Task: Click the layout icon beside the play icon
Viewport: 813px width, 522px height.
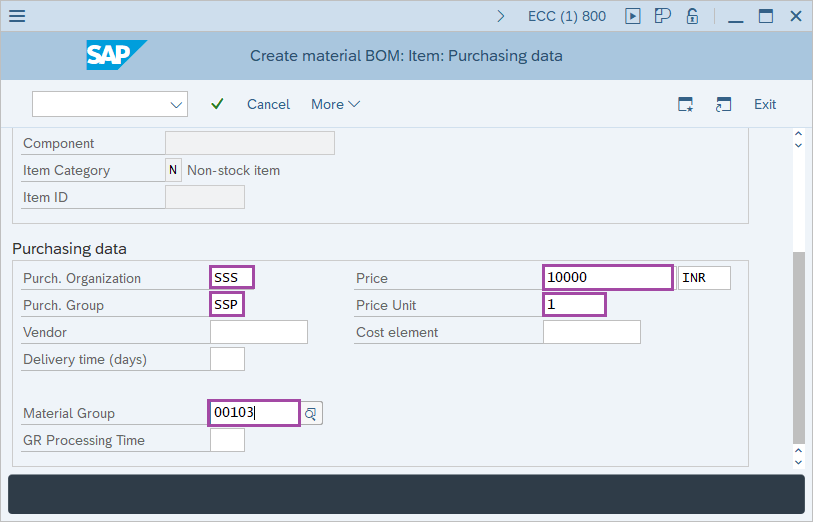Action: tap(662, 16)
